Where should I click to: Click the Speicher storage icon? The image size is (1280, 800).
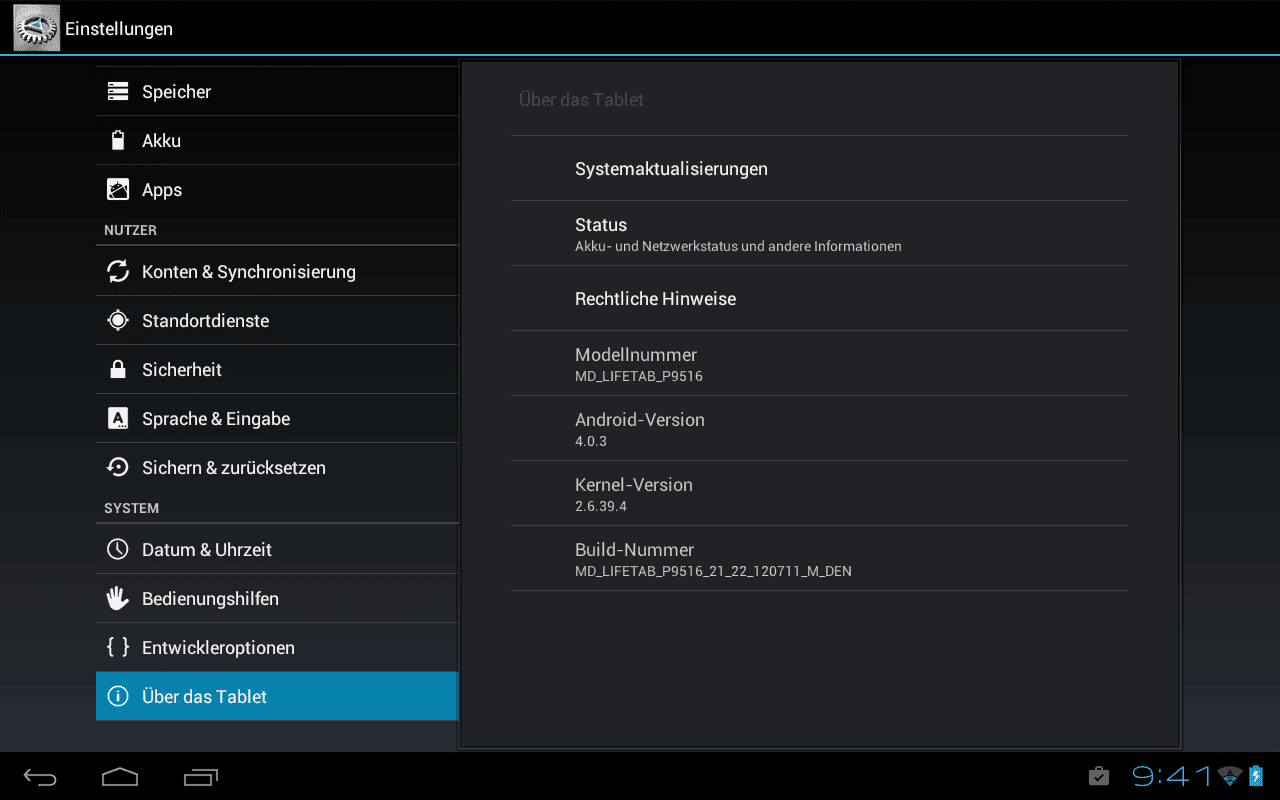(118, 91)
